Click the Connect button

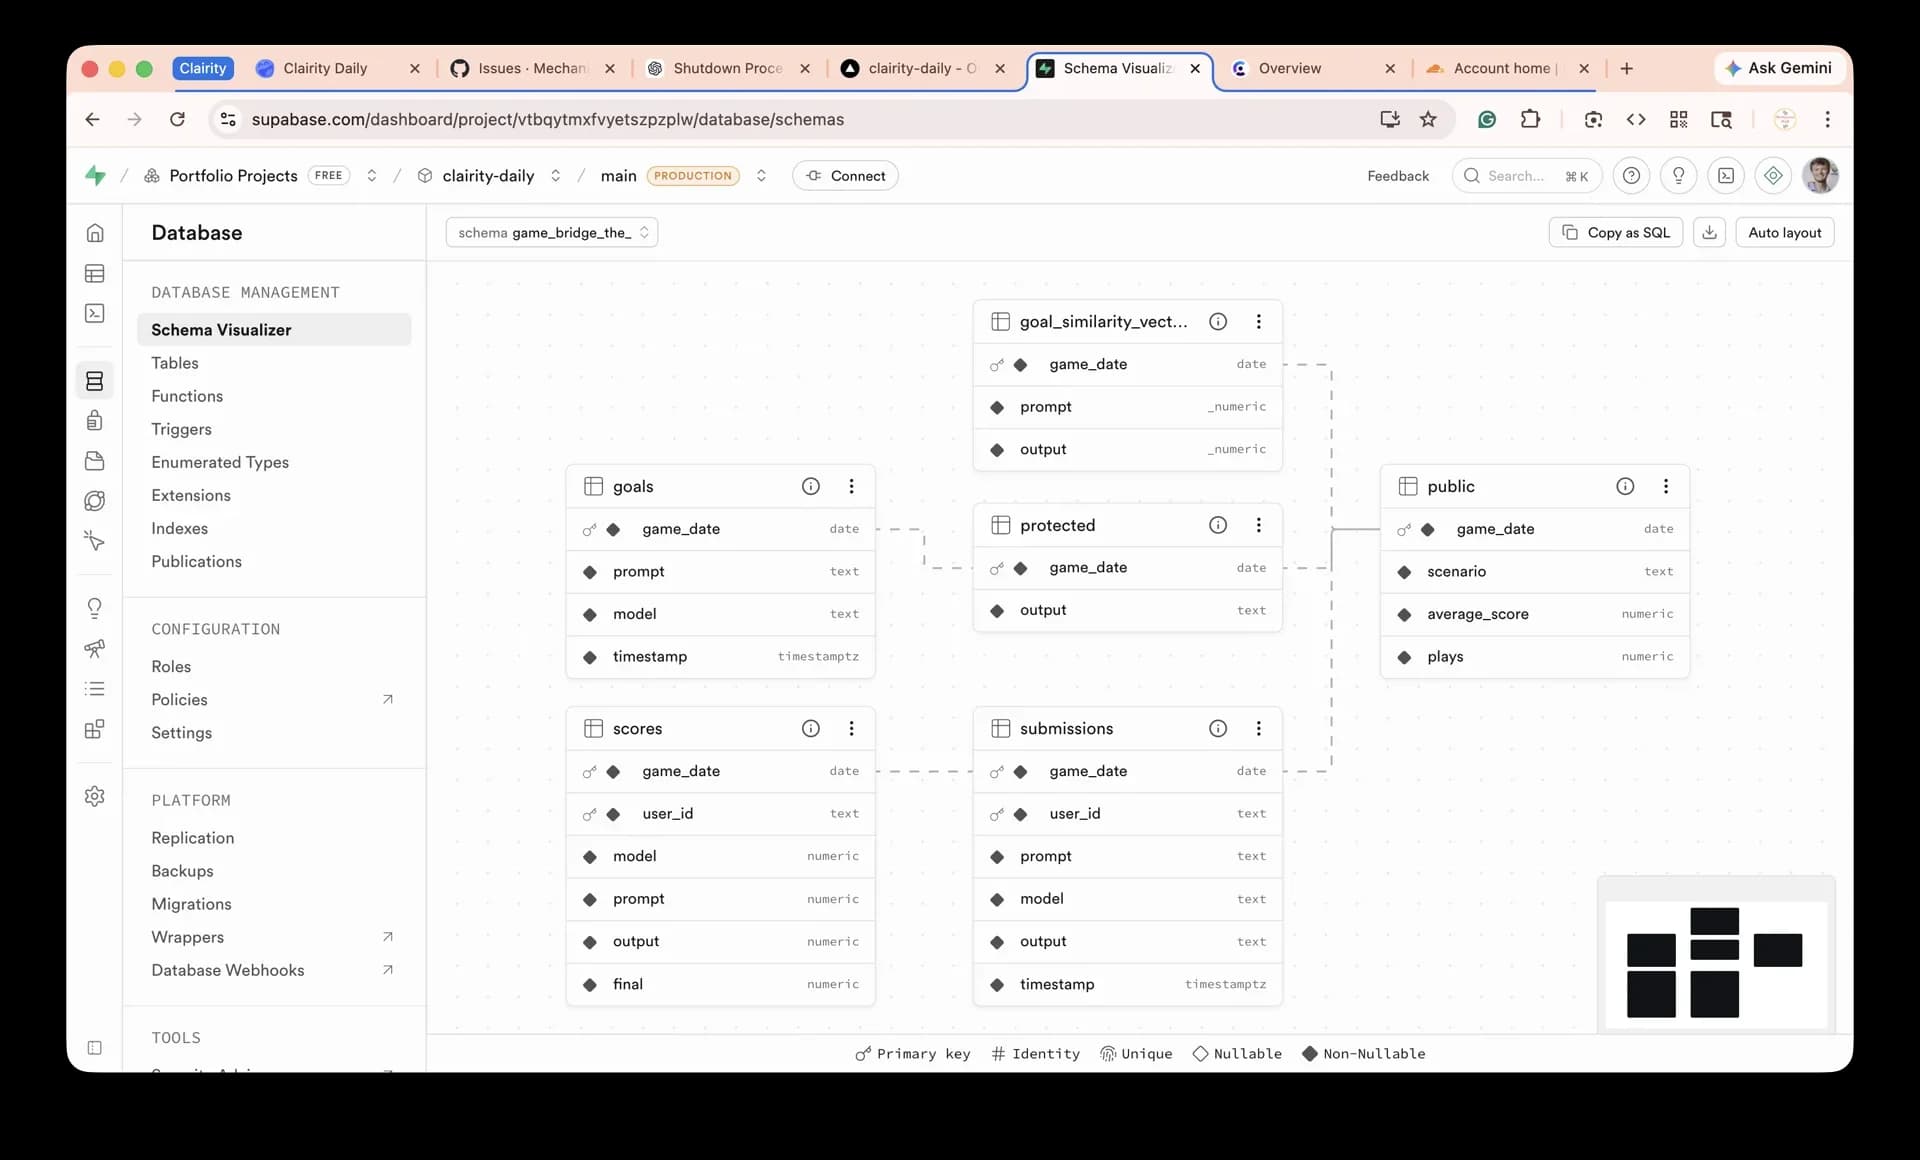pyautogui.click(x=845, y=175)
